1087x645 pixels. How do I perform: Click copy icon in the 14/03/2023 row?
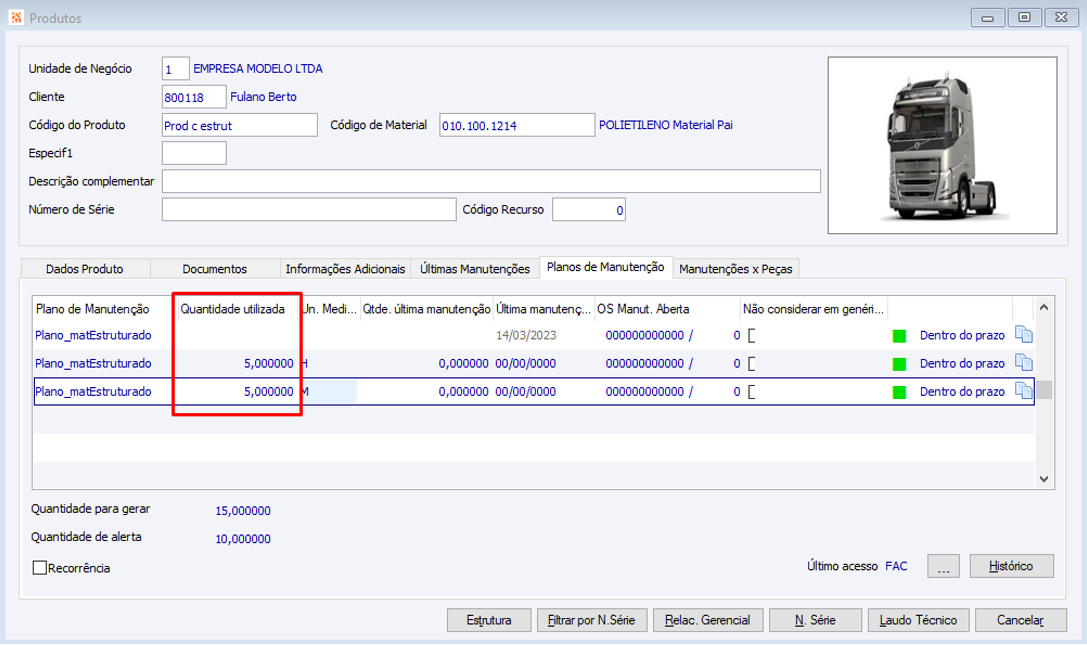(1024, 335)
